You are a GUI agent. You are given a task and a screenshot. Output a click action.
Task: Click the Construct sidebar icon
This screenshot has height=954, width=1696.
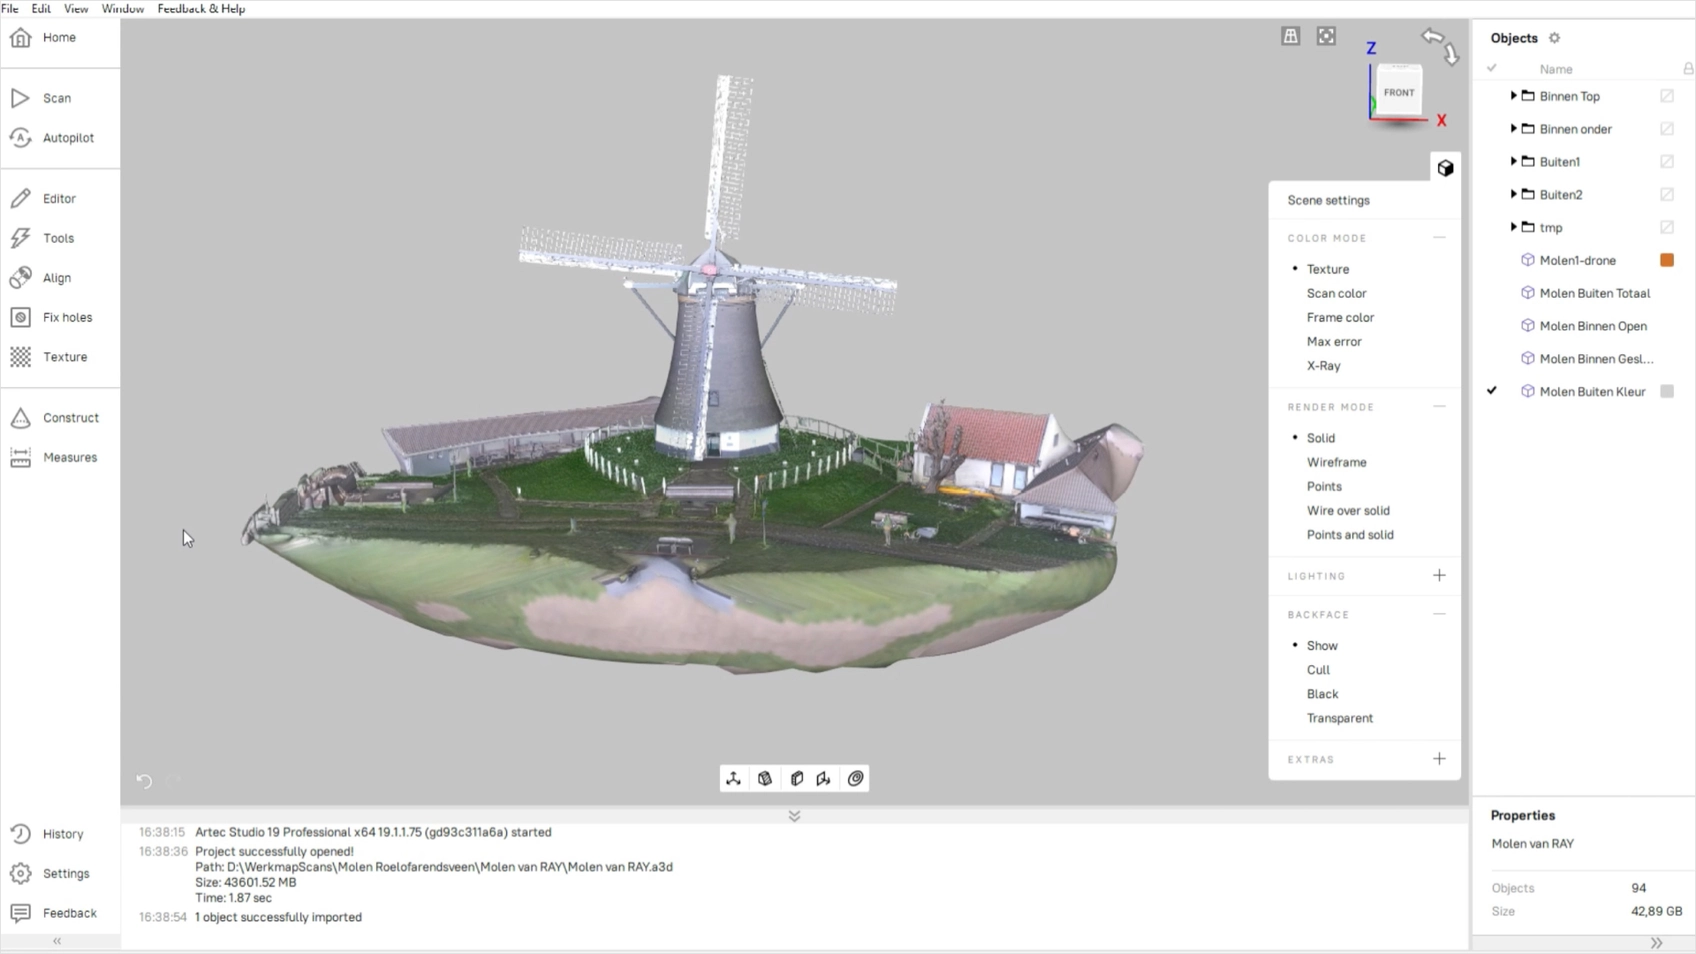(21, 418)
